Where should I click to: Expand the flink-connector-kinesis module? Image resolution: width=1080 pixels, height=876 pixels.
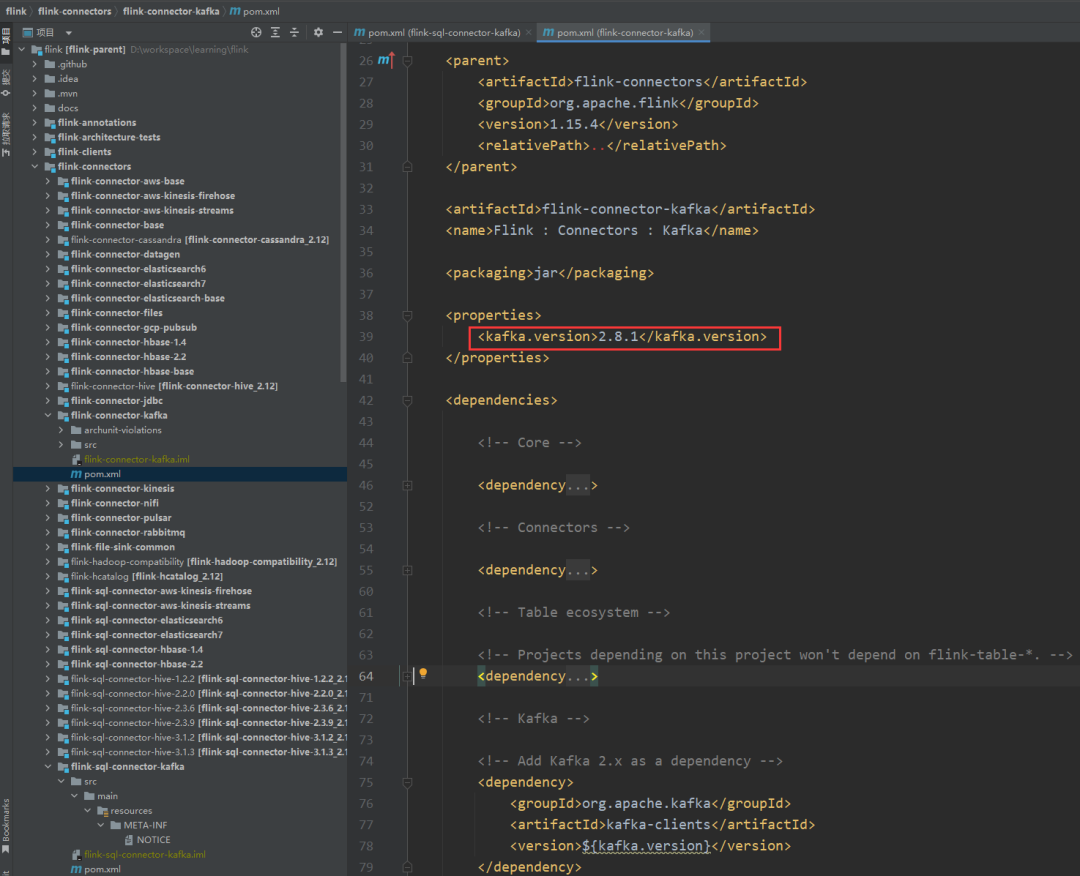[x=49, y=489]
